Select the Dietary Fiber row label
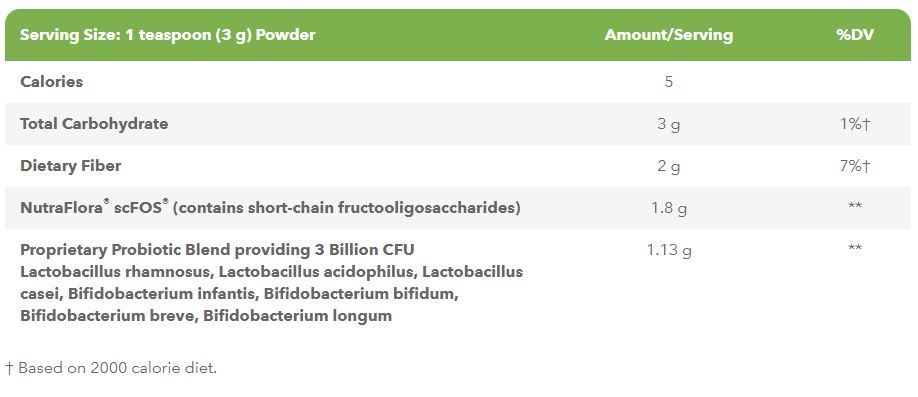This screenshot has width=918, height=397. [71, 166]
